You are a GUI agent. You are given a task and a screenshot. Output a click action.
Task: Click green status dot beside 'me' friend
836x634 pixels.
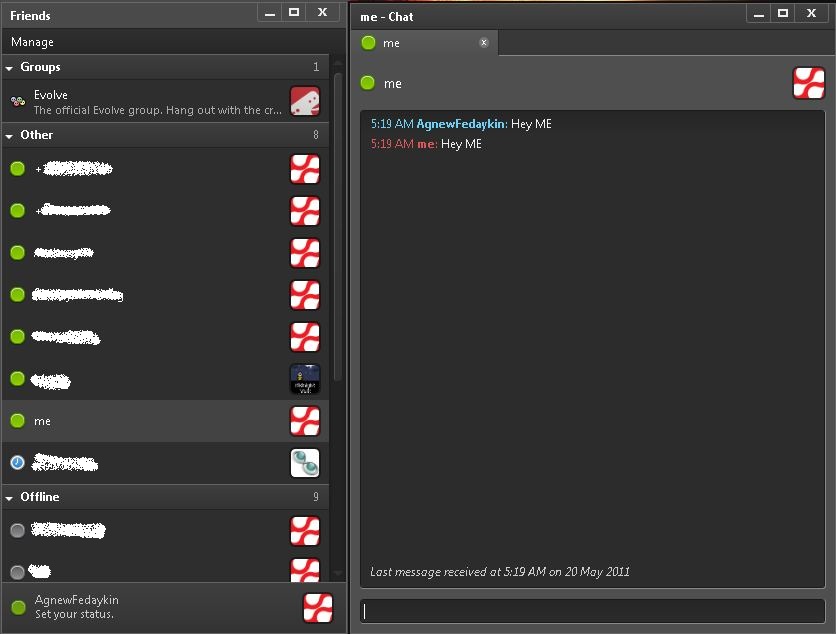(17, 421)
